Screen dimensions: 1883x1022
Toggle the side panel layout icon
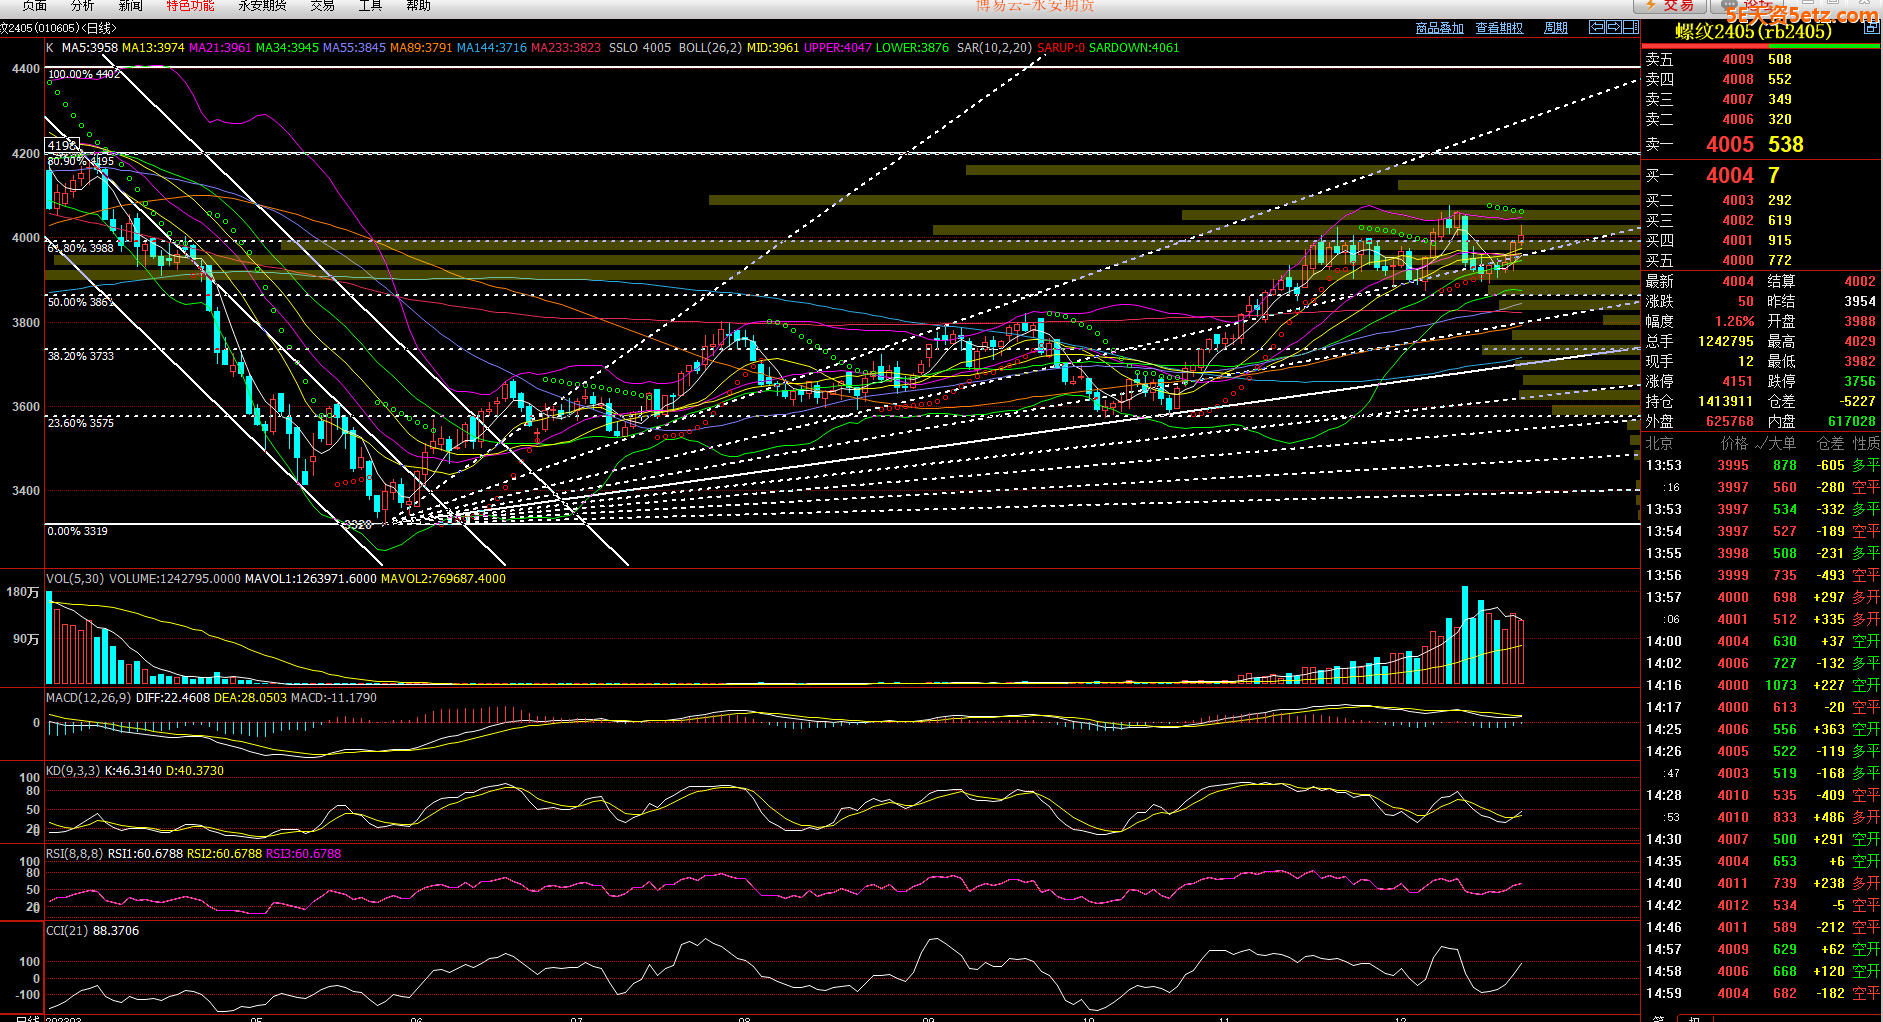1629,27
